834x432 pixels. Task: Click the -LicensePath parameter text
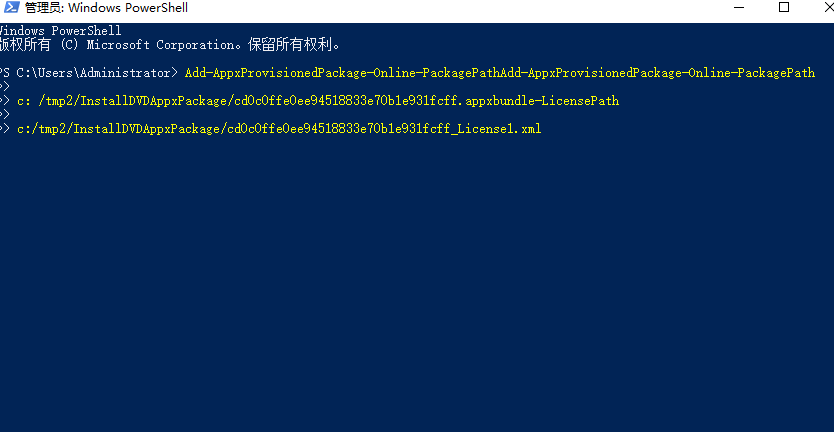tap(581, 101)
